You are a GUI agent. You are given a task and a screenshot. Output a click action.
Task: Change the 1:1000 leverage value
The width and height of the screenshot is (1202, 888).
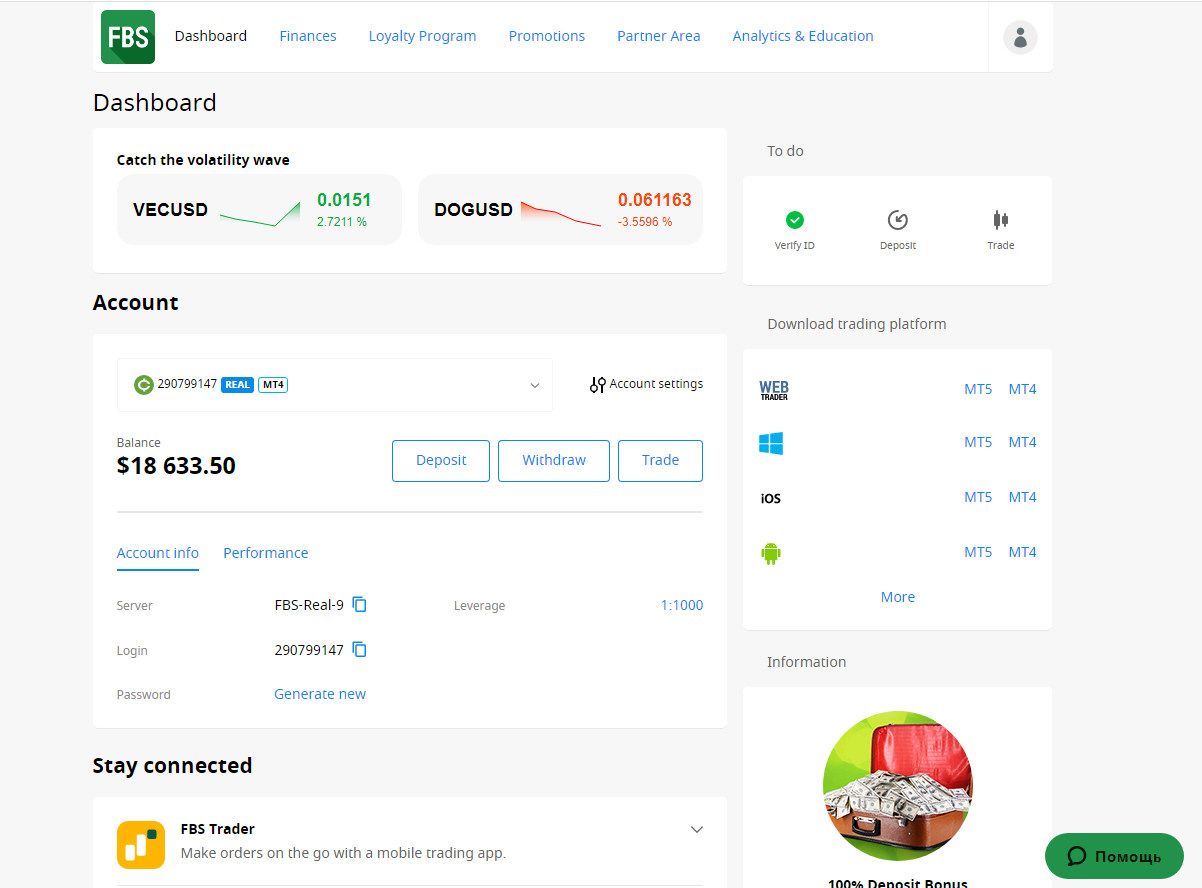pos(682,605)
